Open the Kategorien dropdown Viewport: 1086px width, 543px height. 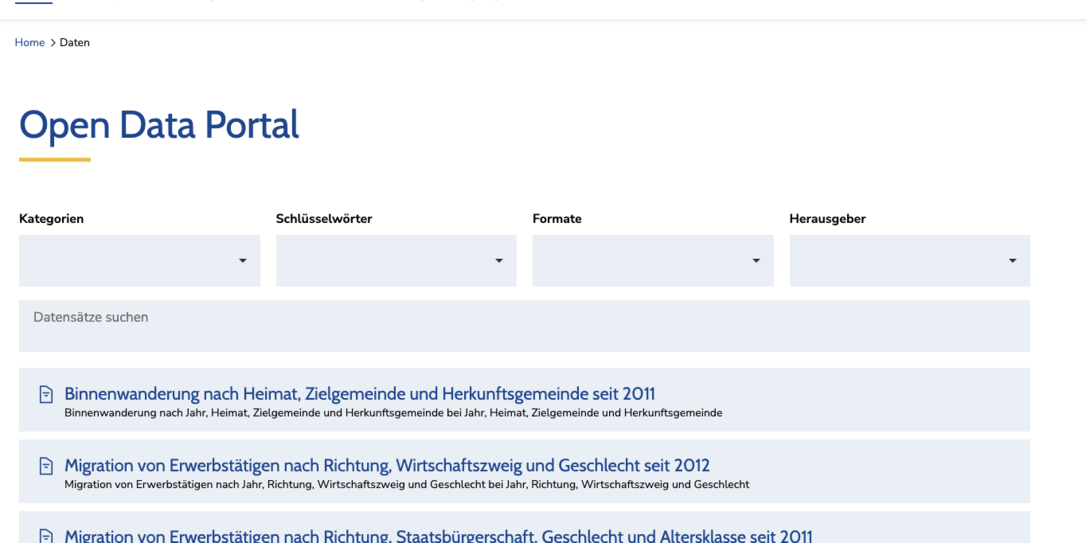(x=139, y=260)
